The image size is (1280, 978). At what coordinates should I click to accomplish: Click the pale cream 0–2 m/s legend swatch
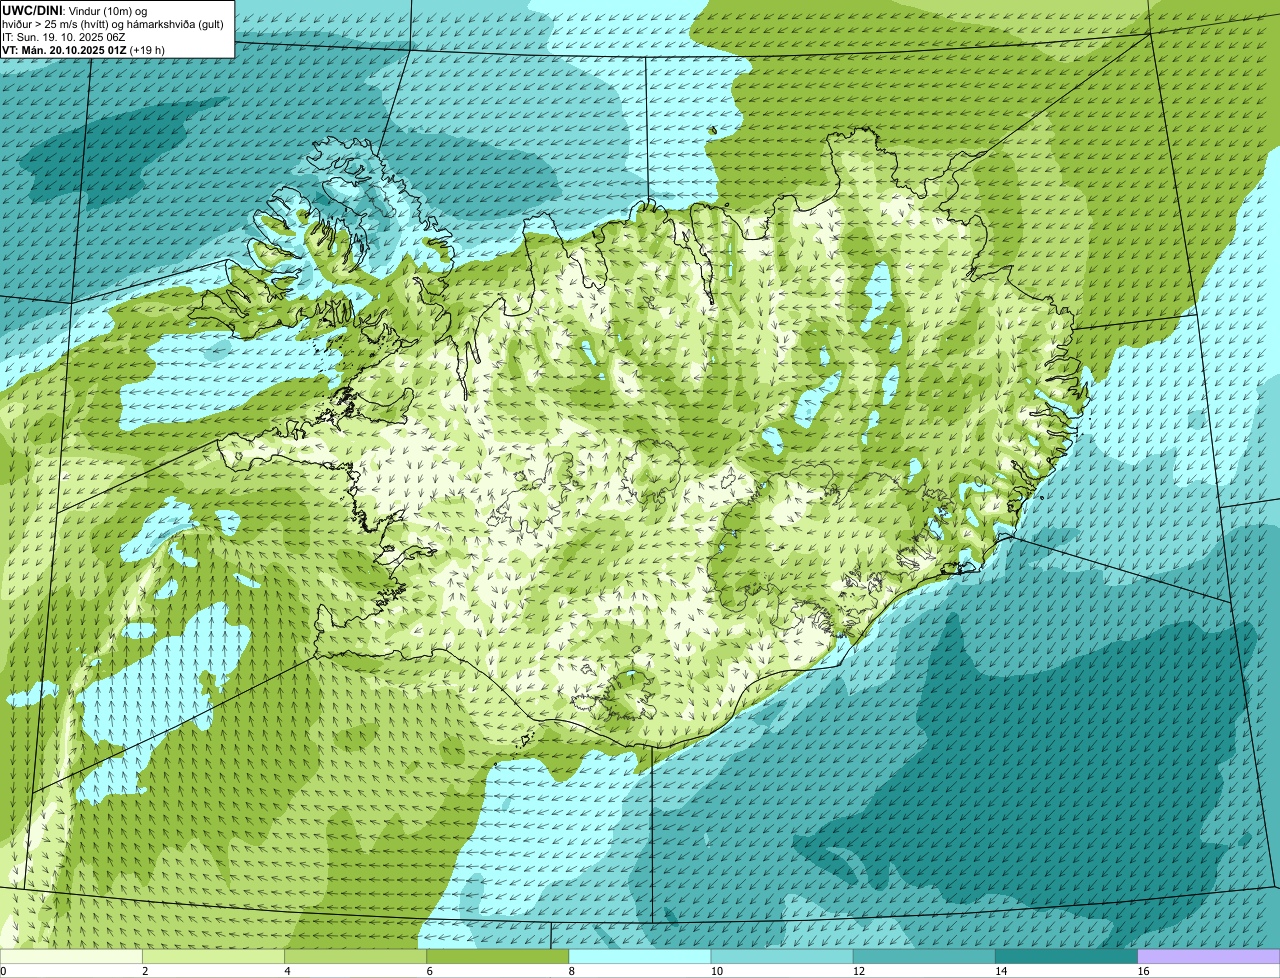pyautogui.click(x=71, y=956)
